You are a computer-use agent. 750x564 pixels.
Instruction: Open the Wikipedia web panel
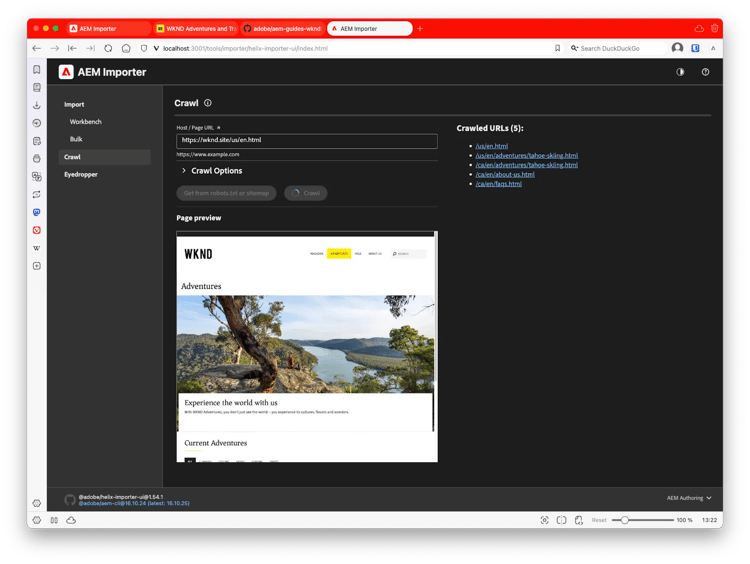pos(37,248)
